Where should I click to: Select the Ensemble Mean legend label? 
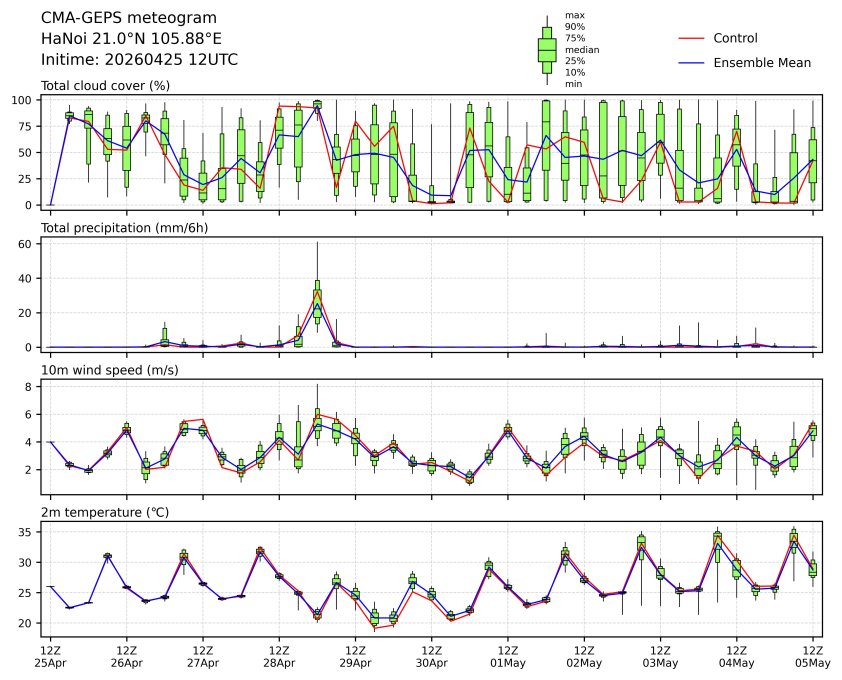click(761, 62)
